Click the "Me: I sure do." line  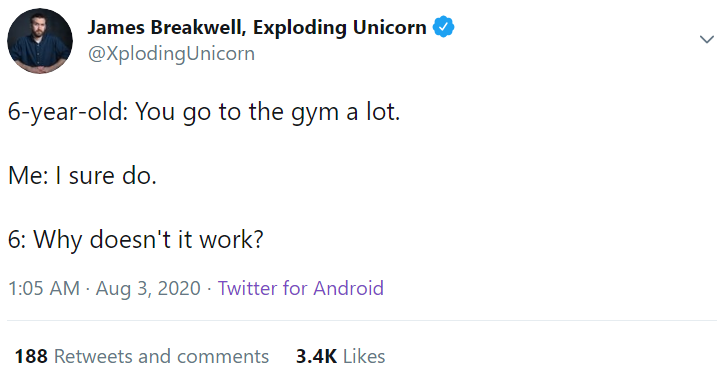tap(82, 176)
